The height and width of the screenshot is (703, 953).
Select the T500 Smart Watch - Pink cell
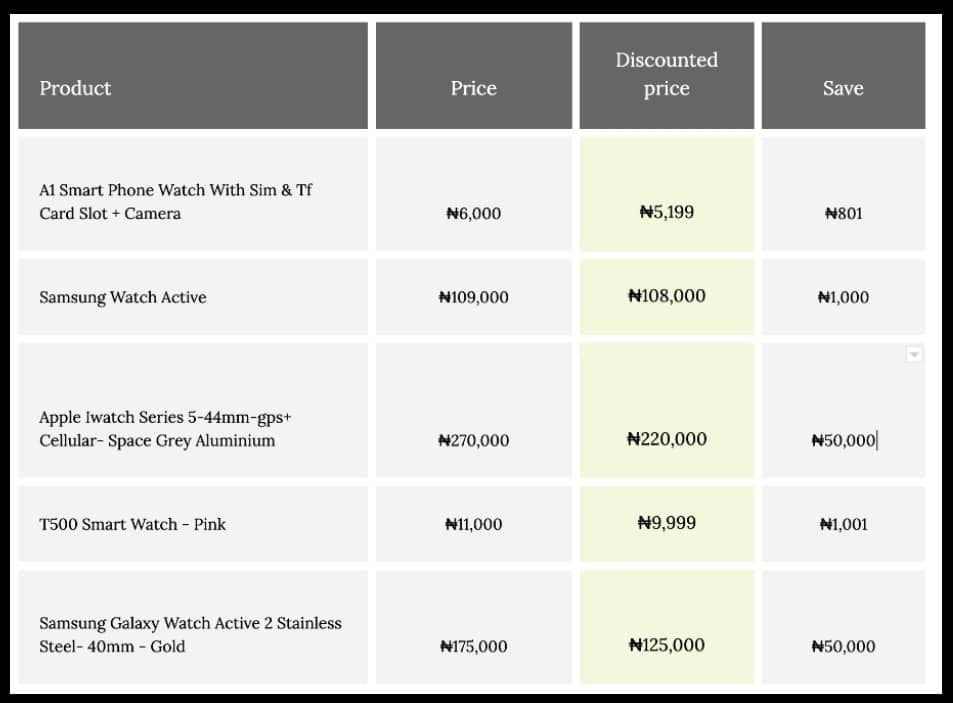pyautogui.click(x=192, y=524)
